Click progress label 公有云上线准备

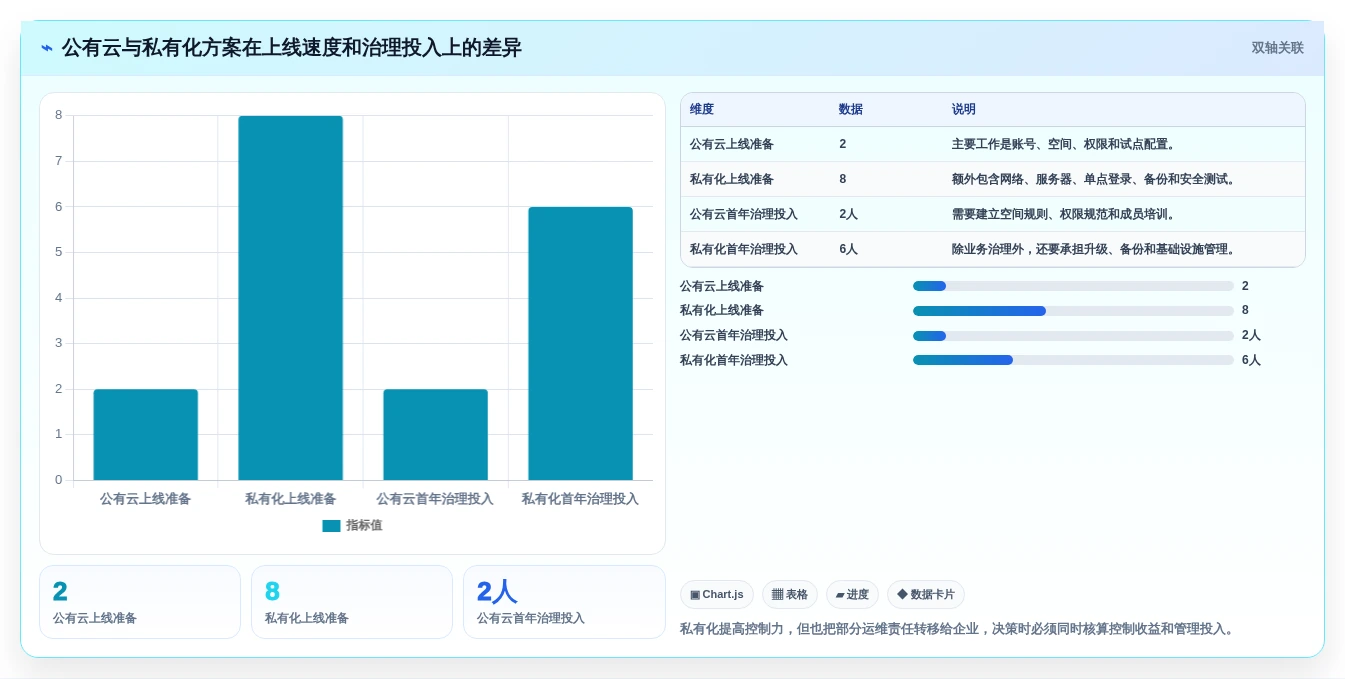722,286
